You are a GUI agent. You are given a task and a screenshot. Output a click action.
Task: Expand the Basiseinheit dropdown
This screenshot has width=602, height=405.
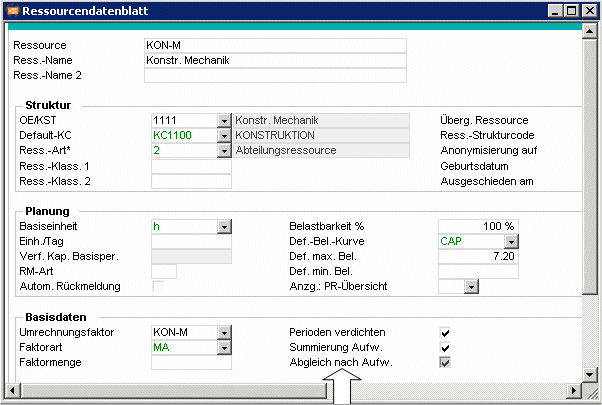[x=224, y=226]
